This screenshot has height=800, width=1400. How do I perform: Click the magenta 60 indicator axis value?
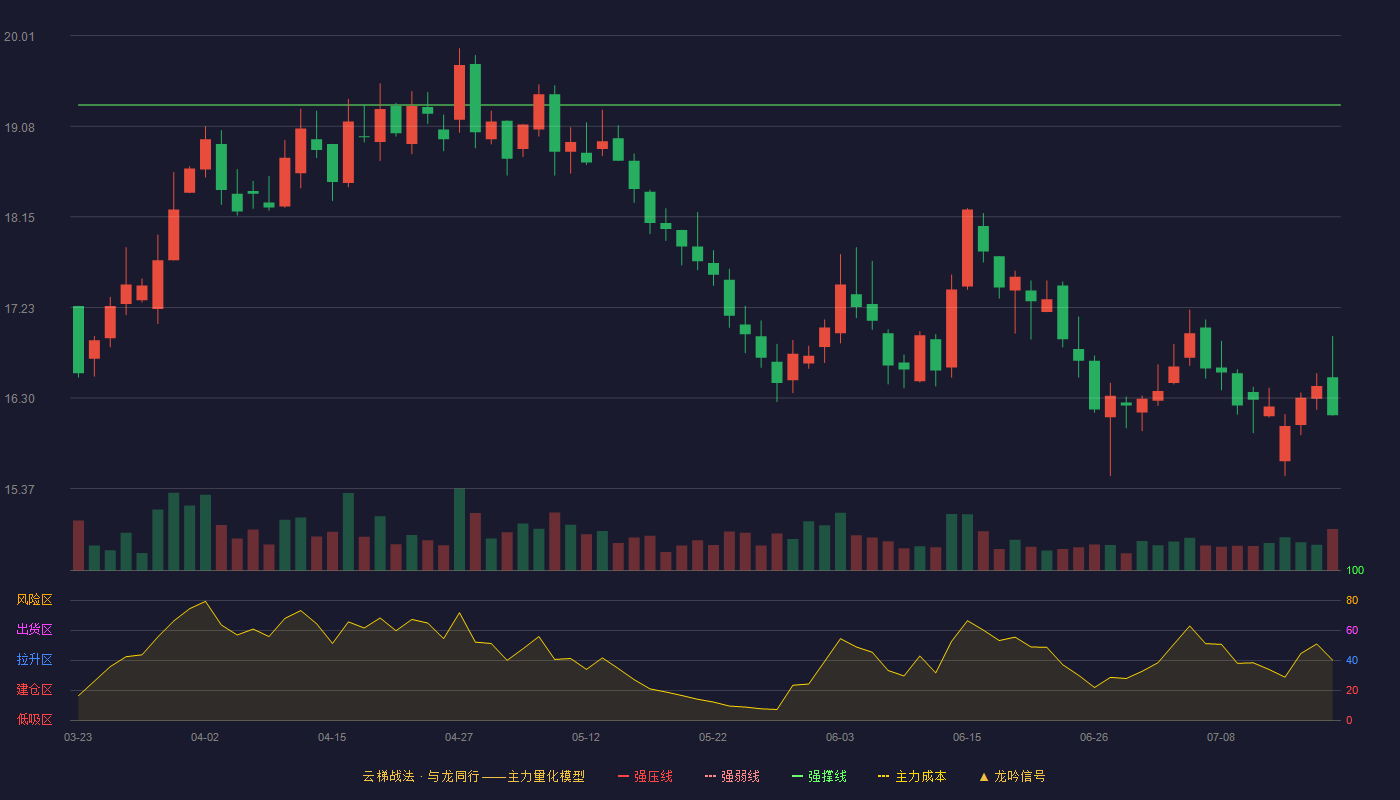[1352, 630]
